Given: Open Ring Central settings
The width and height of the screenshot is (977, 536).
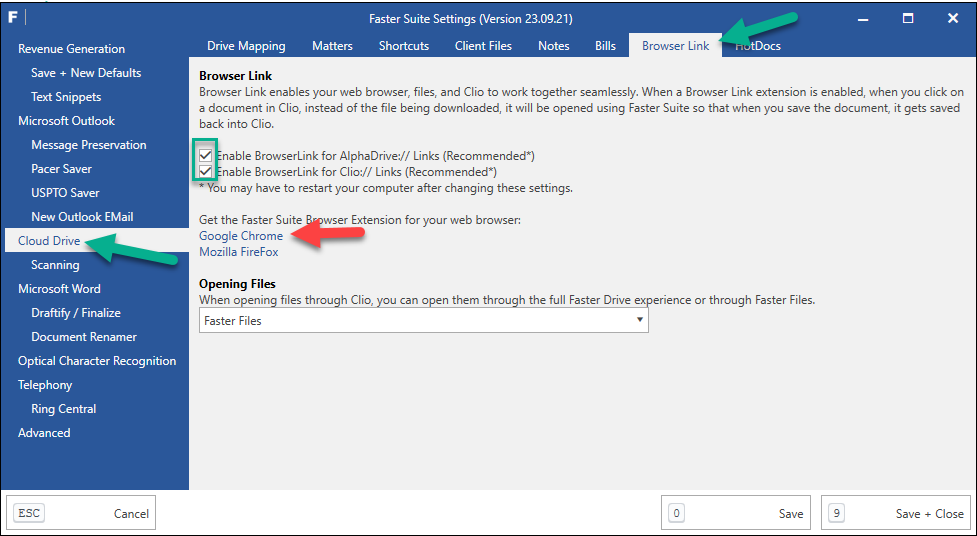Looking at the screenshot, I should 64,409.
